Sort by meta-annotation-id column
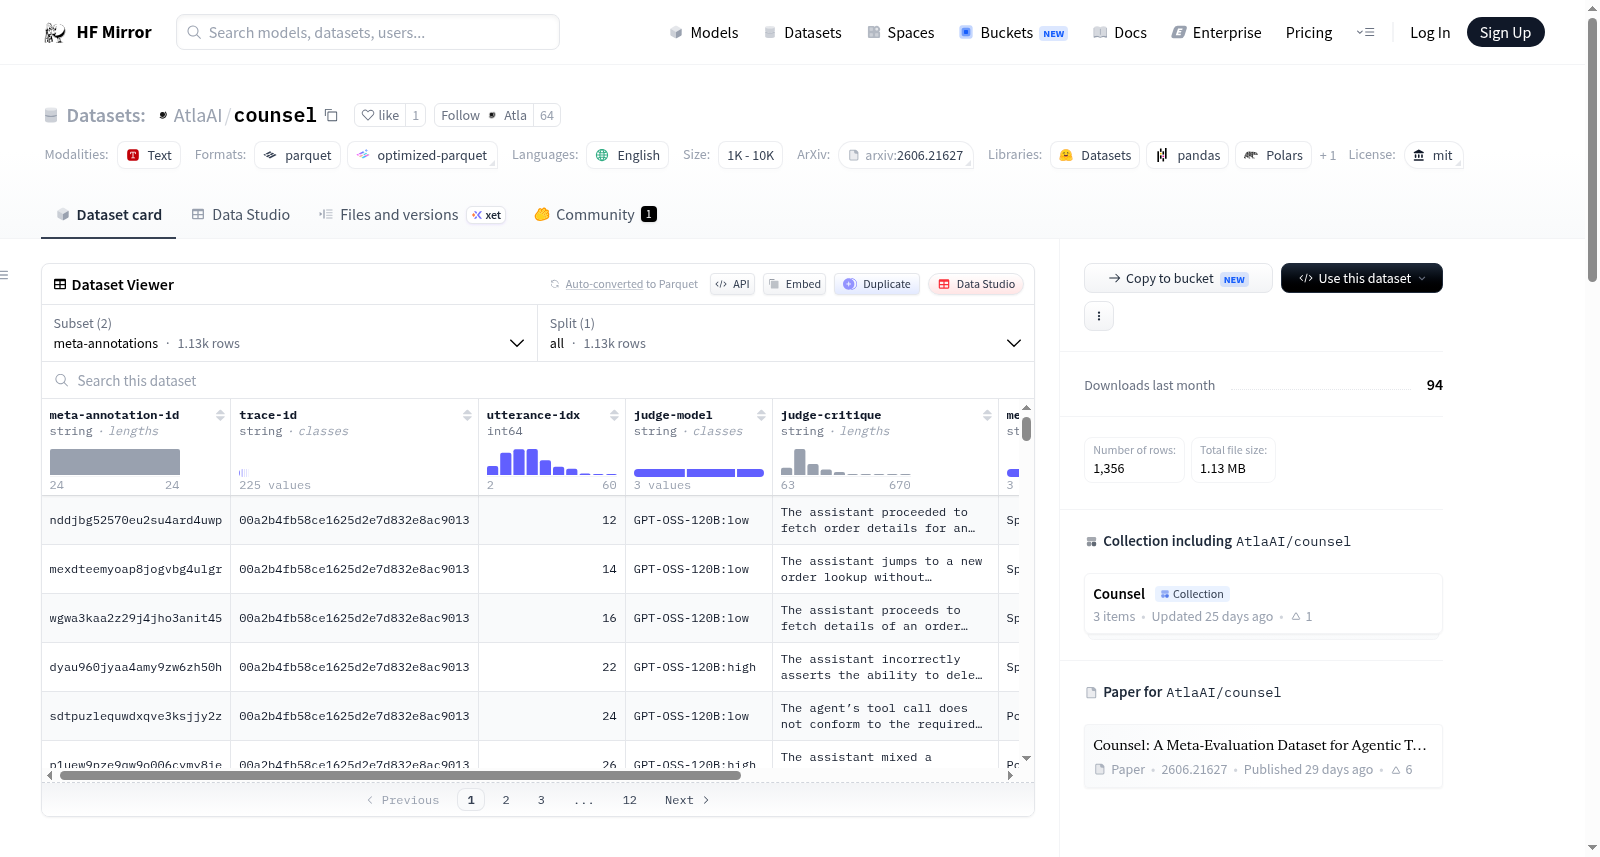Viewport: 1600px width, 857px height. pyautogui.click(x=220, y=415)
